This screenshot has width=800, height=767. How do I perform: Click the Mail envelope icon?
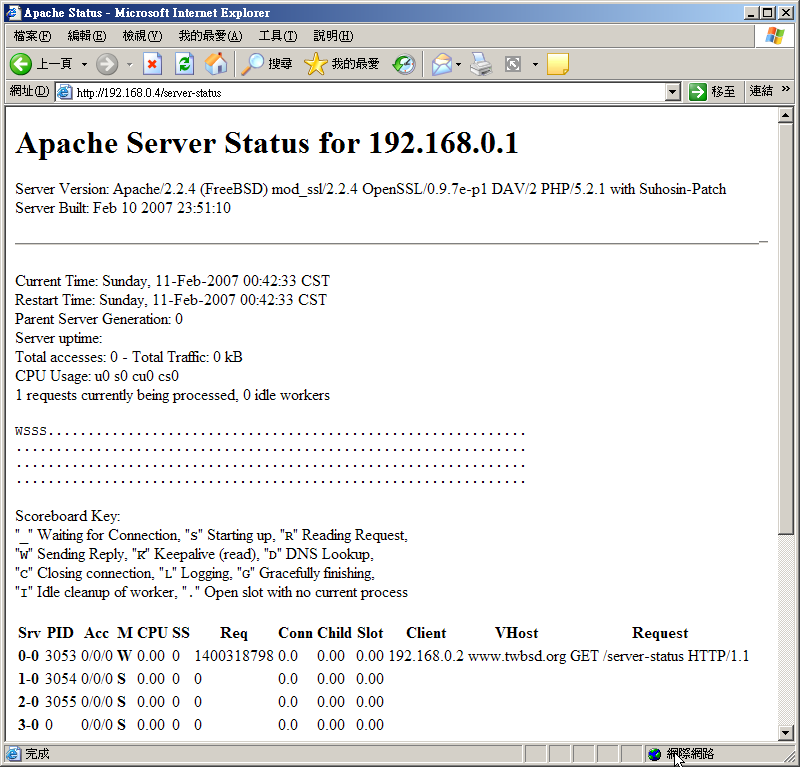coord(441,64)
